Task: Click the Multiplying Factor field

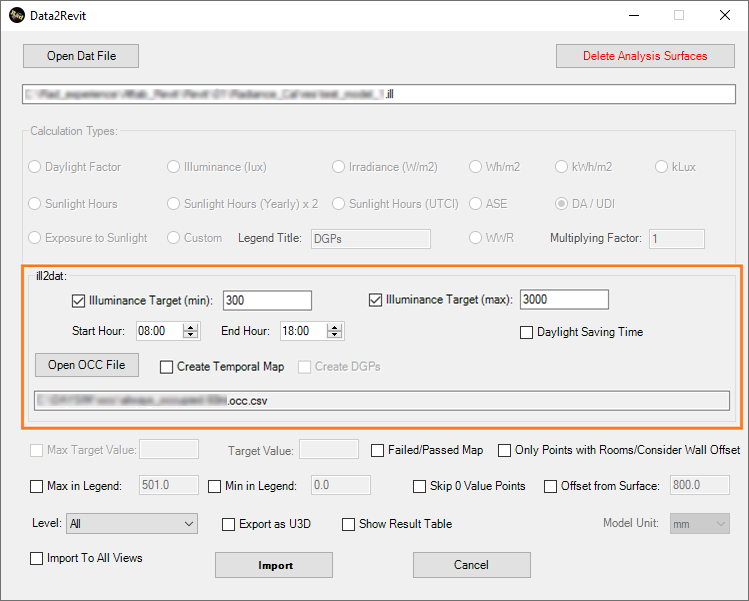Action: point(676,238)
